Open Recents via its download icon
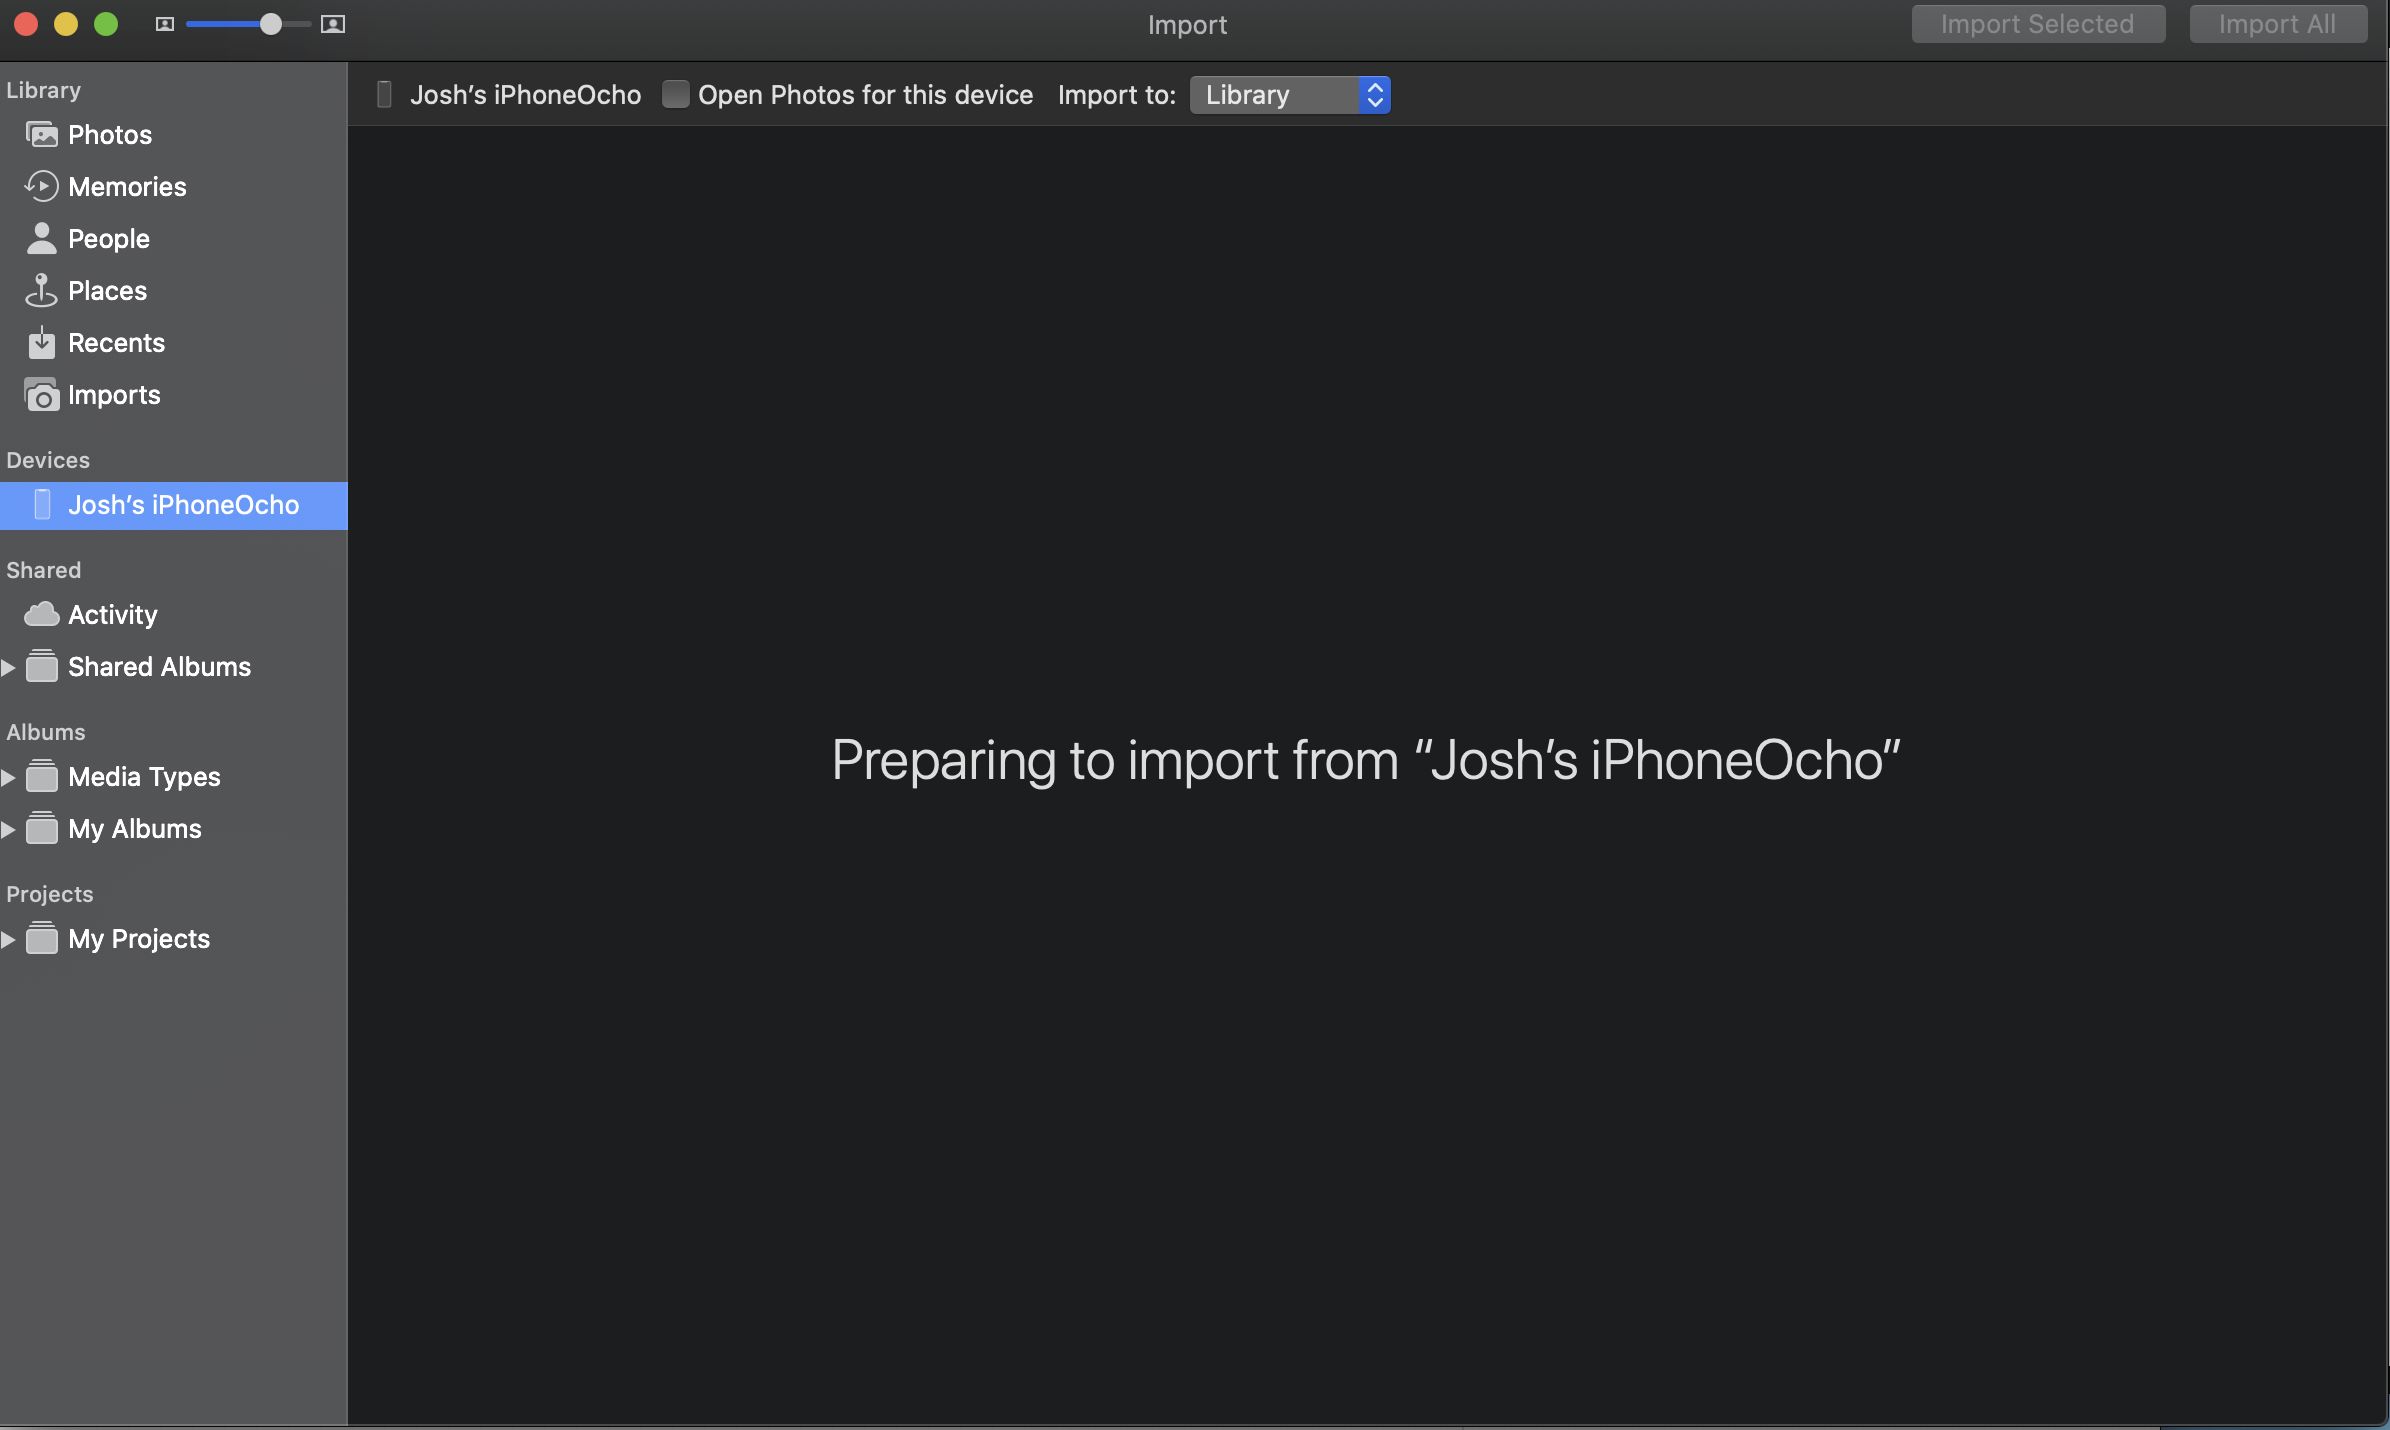Viewport: 2390px width, 1430px height. (x=41, y=343)
